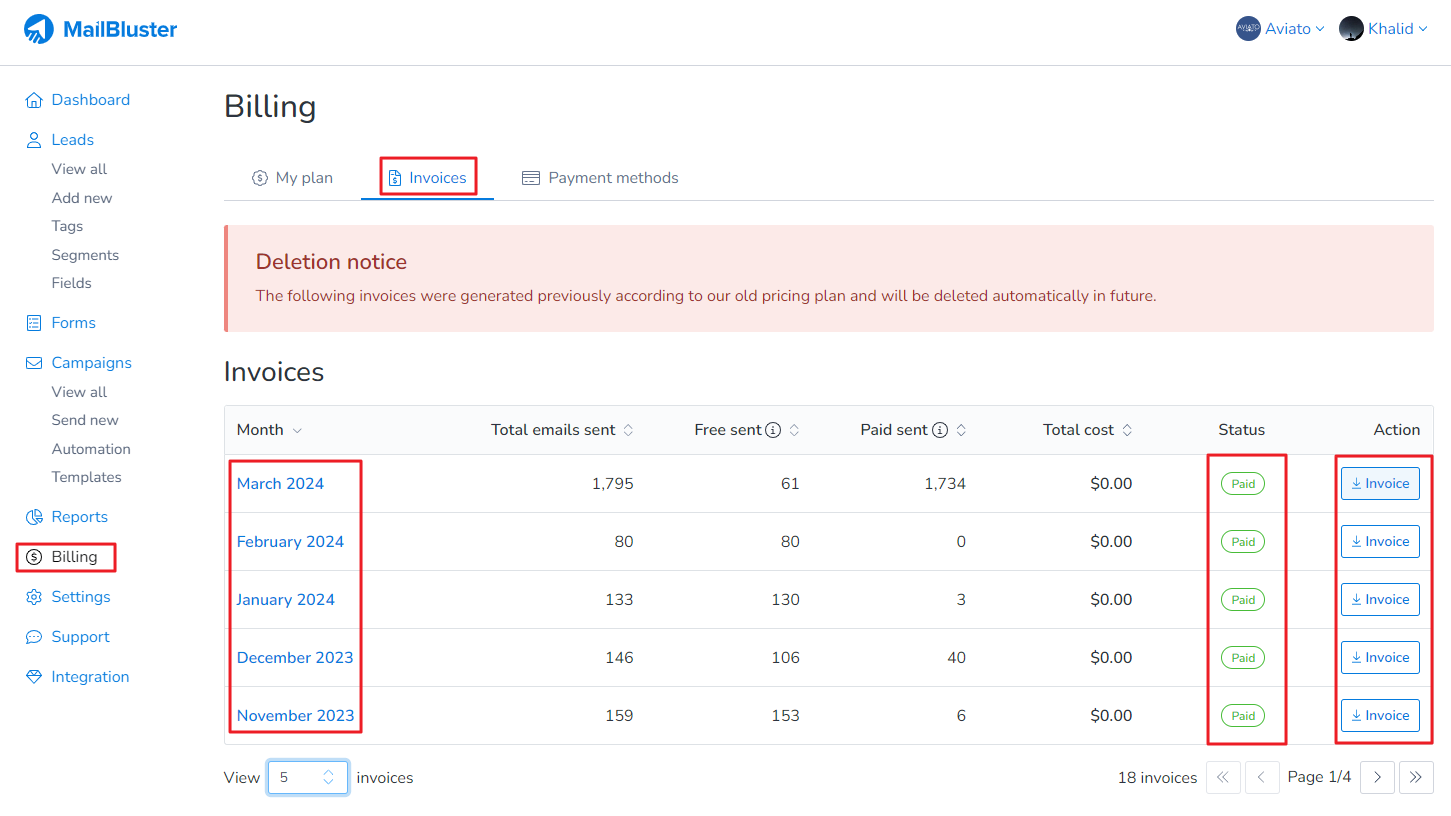The height and width of the screenshot is (816, 1451).
Task: Open the Aviato brand dropdown
Action: [1280, 29]
